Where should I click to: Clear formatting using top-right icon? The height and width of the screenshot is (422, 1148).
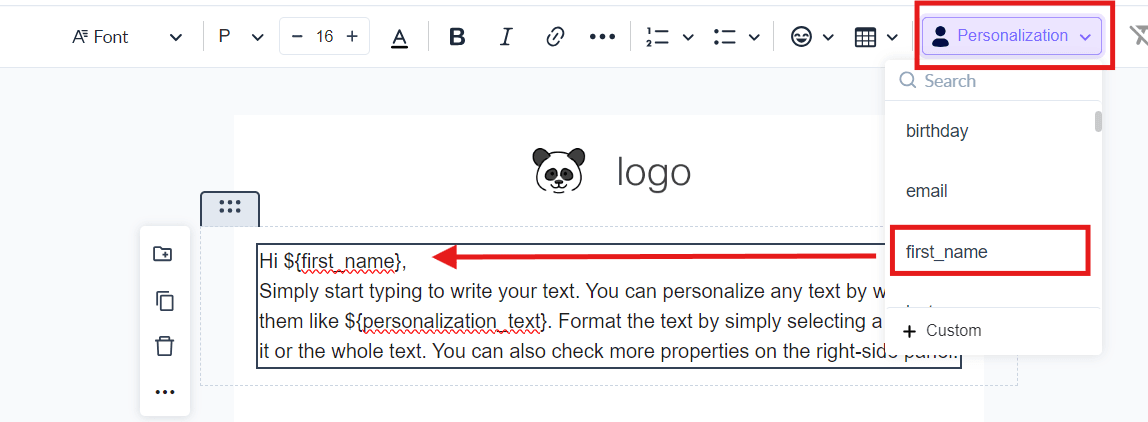tap(1138, 36)
